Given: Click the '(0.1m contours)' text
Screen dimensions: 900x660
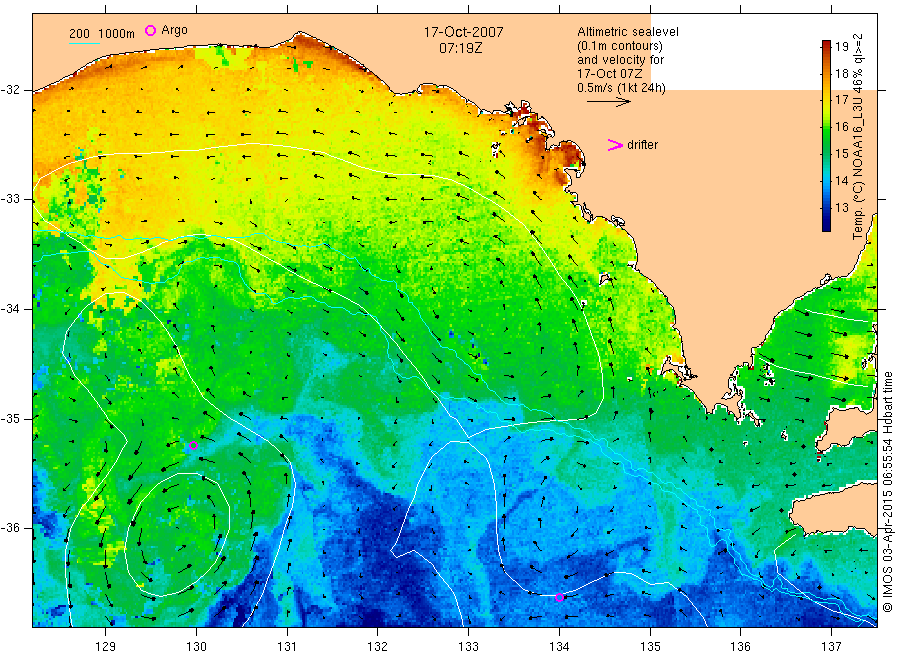Looking at the screenshot, I should [x=619, y=46].
